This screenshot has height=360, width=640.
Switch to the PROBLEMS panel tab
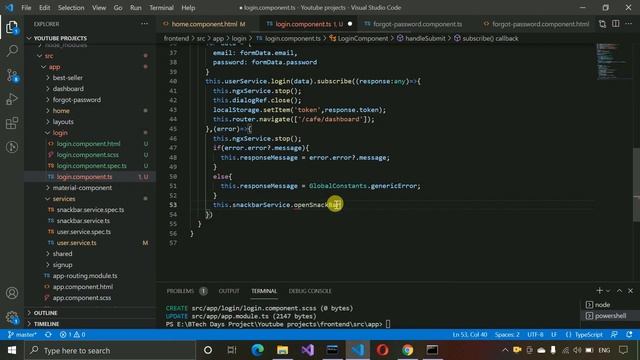[x=180, y=291]
